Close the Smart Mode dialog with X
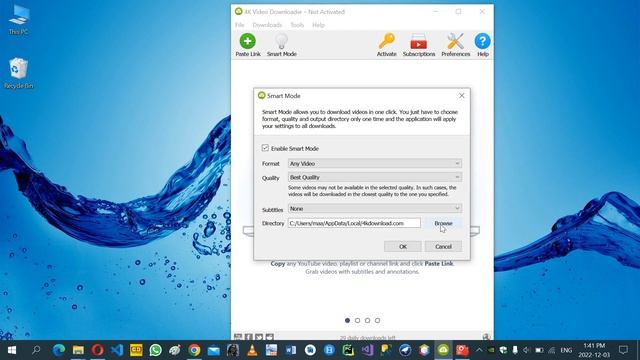Viewport: 640px width, 360px height. click(x=462, y=96)
